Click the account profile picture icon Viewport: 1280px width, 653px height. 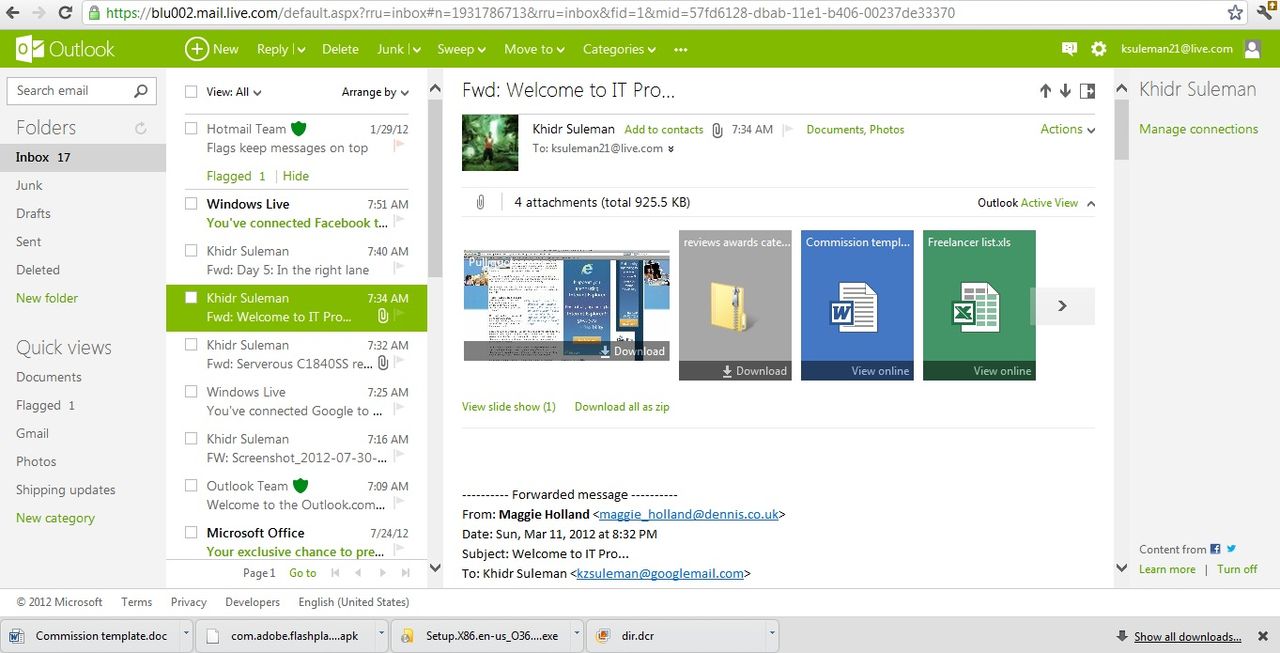pos(1252,49)
